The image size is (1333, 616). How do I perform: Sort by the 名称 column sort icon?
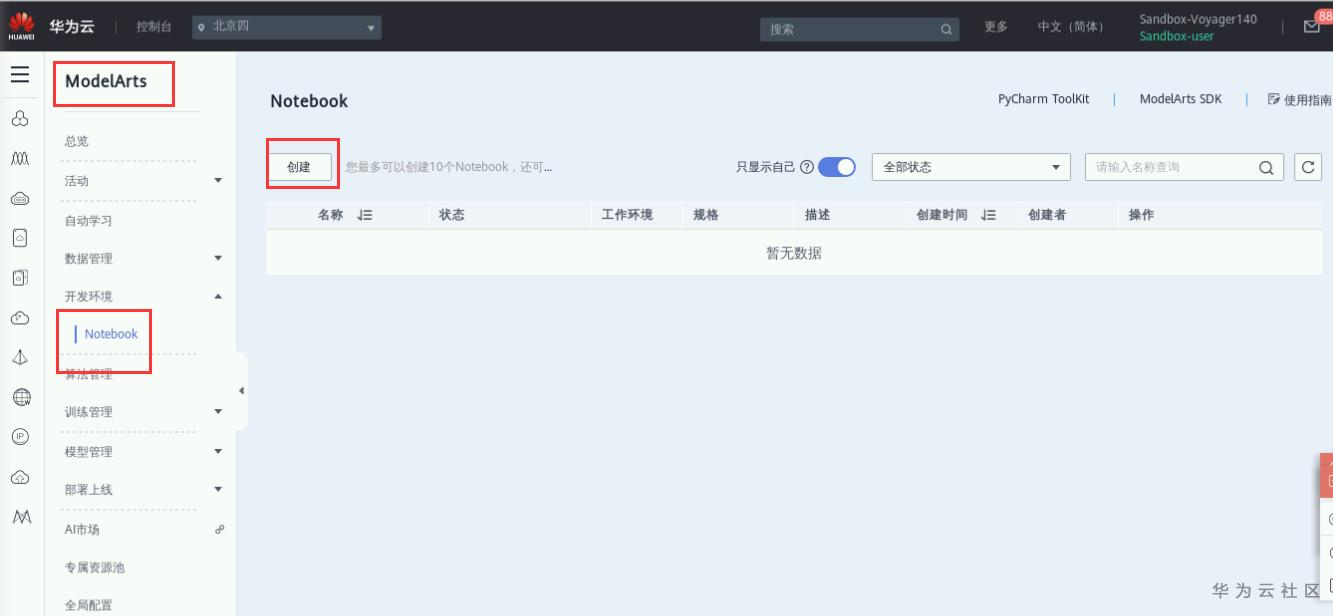pos(365,215)
